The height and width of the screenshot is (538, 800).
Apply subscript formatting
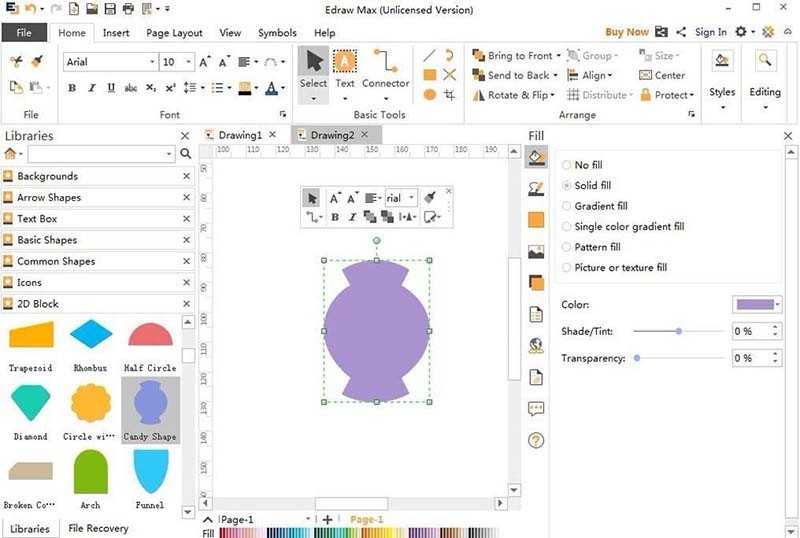(151, 88)
